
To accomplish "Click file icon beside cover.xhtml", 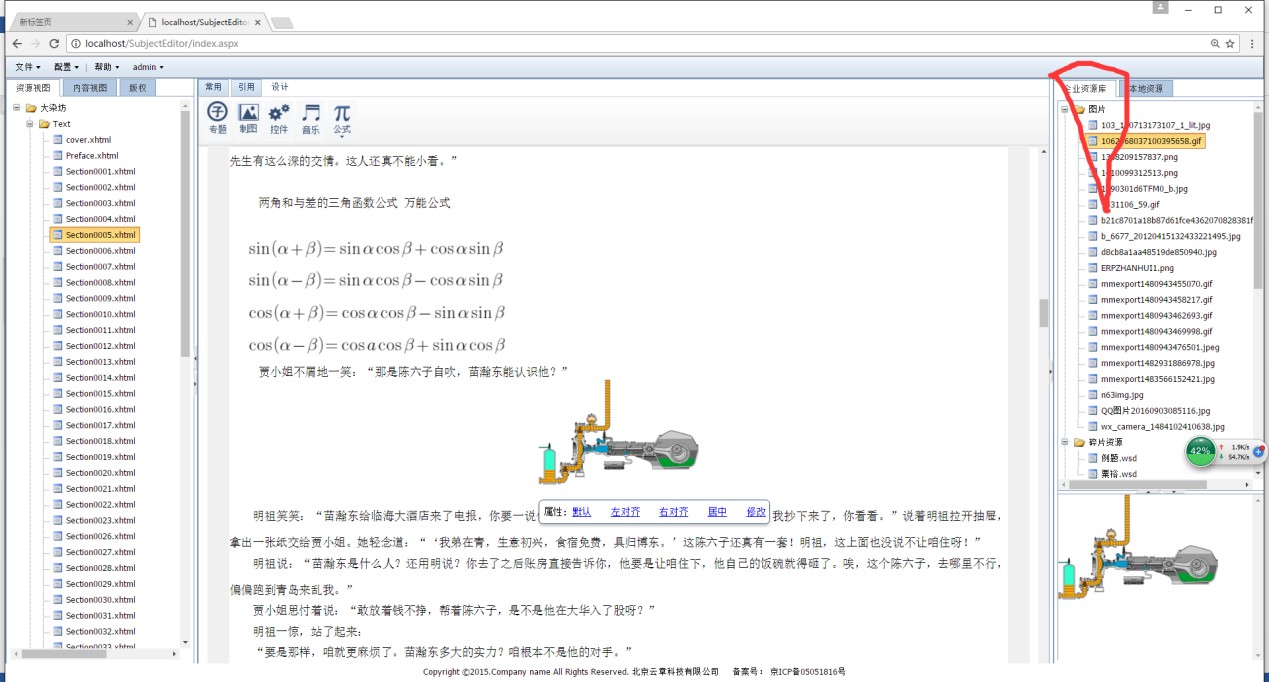I will pos(57,140).
